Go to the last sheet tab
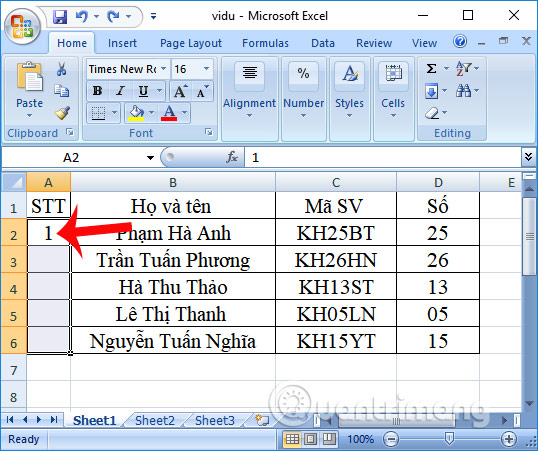538x451 pixels. [x=54, y=419]
